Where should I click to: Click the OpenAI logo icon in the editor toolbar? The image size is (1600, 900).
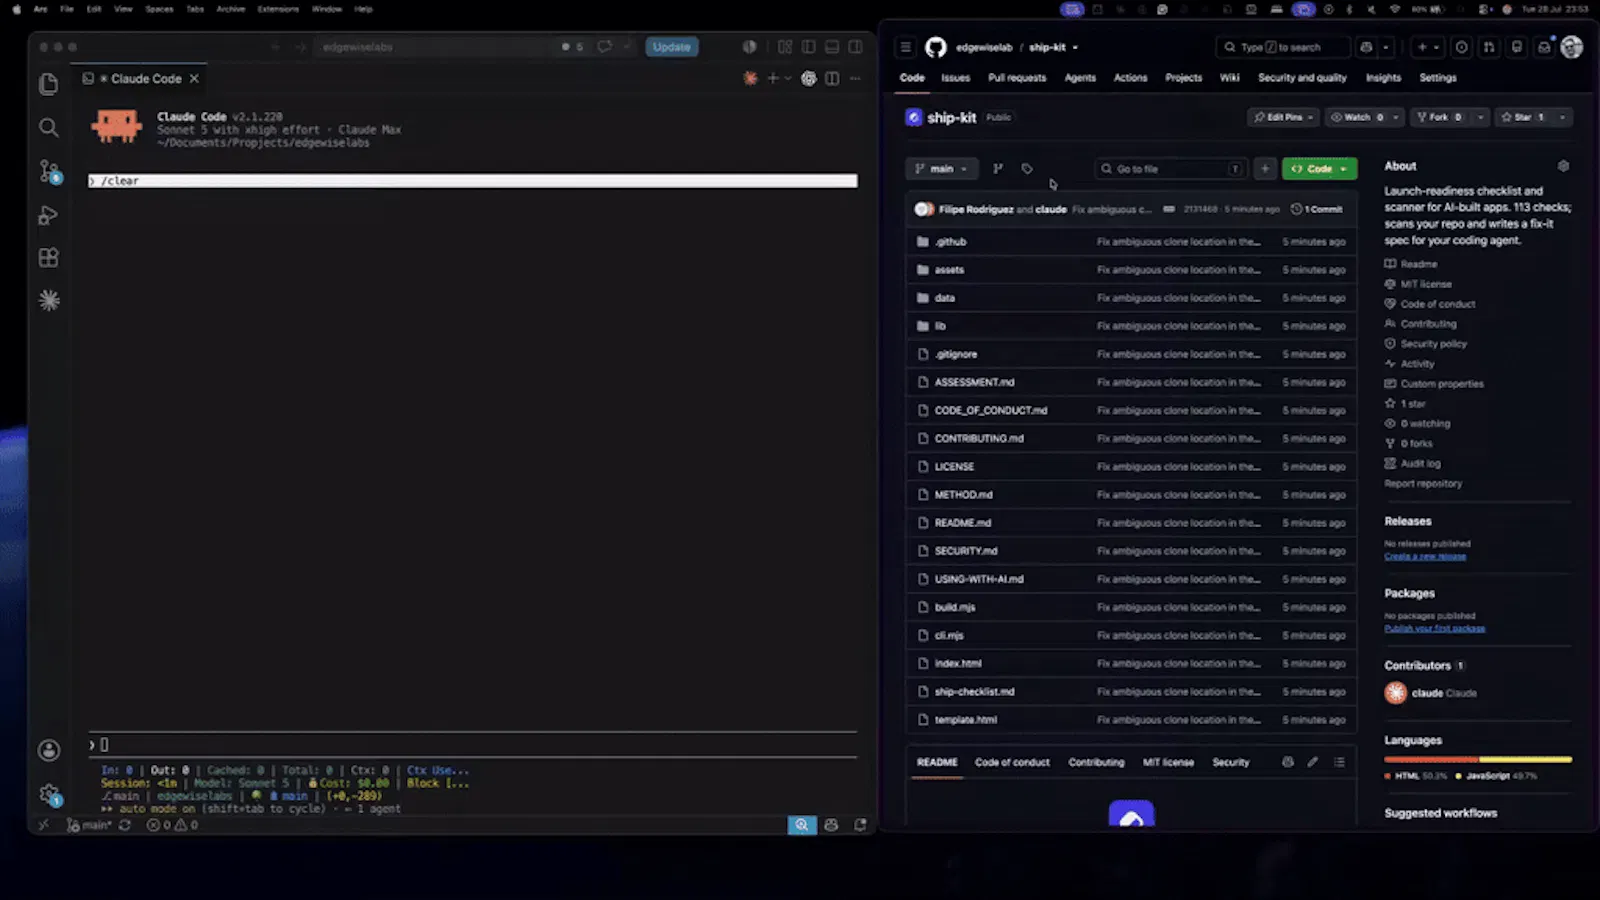pyautogui.click(x=808, y=78)
